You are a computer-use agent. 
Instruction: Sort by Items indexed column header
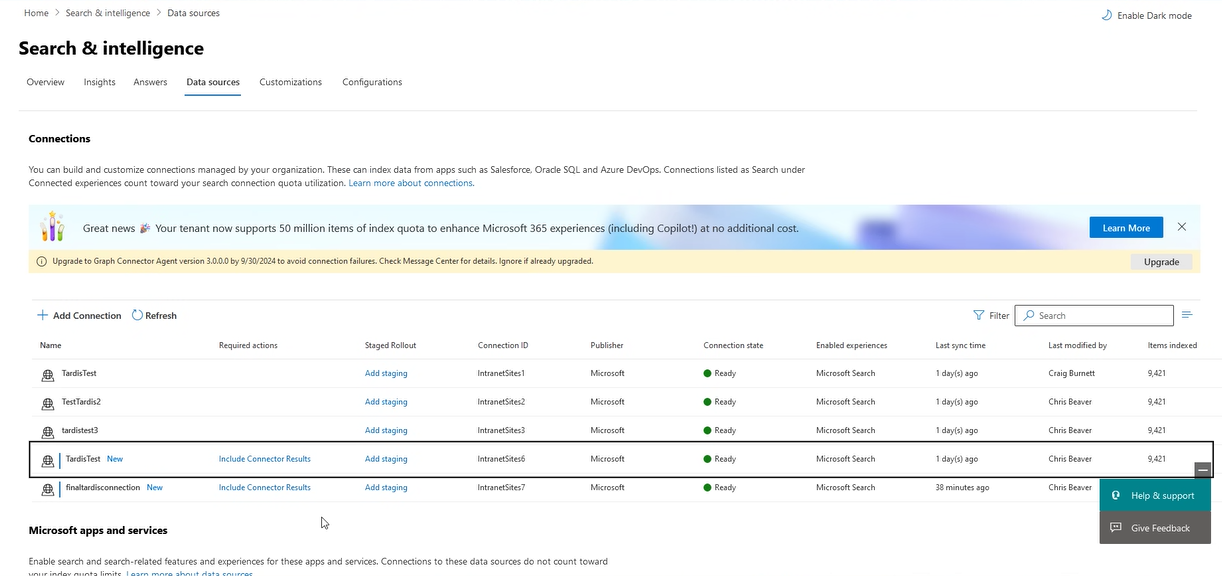pos(1172,345)
